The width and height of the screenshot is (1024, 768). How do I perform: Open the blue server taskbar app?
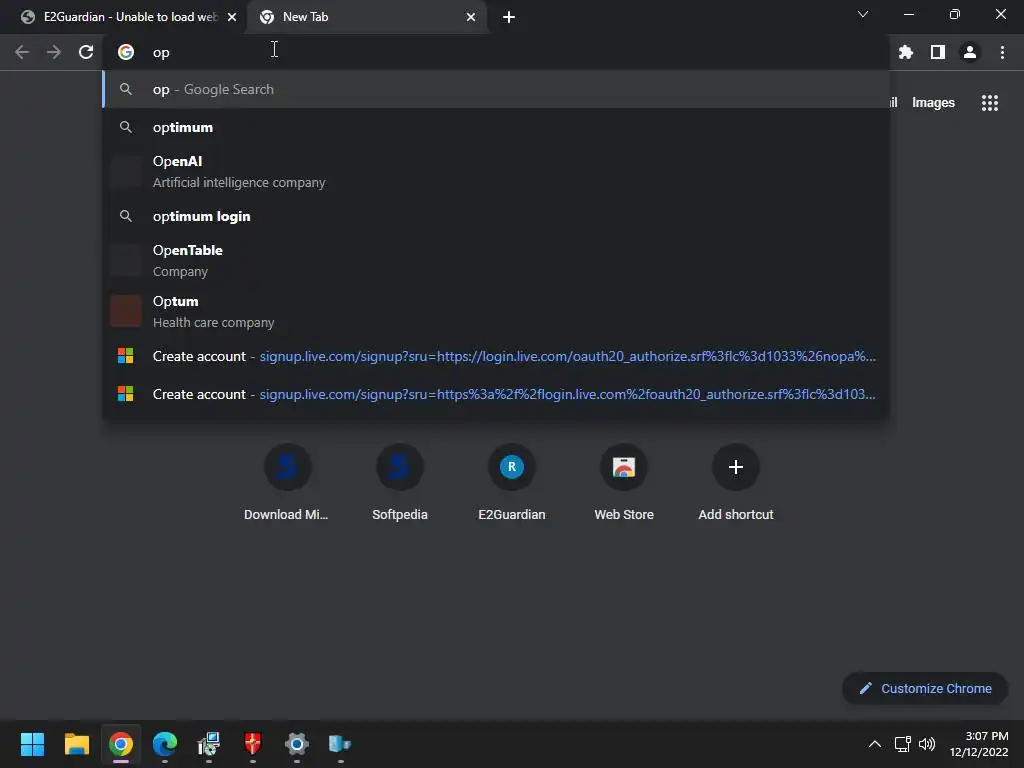click(x=340, y=744)
